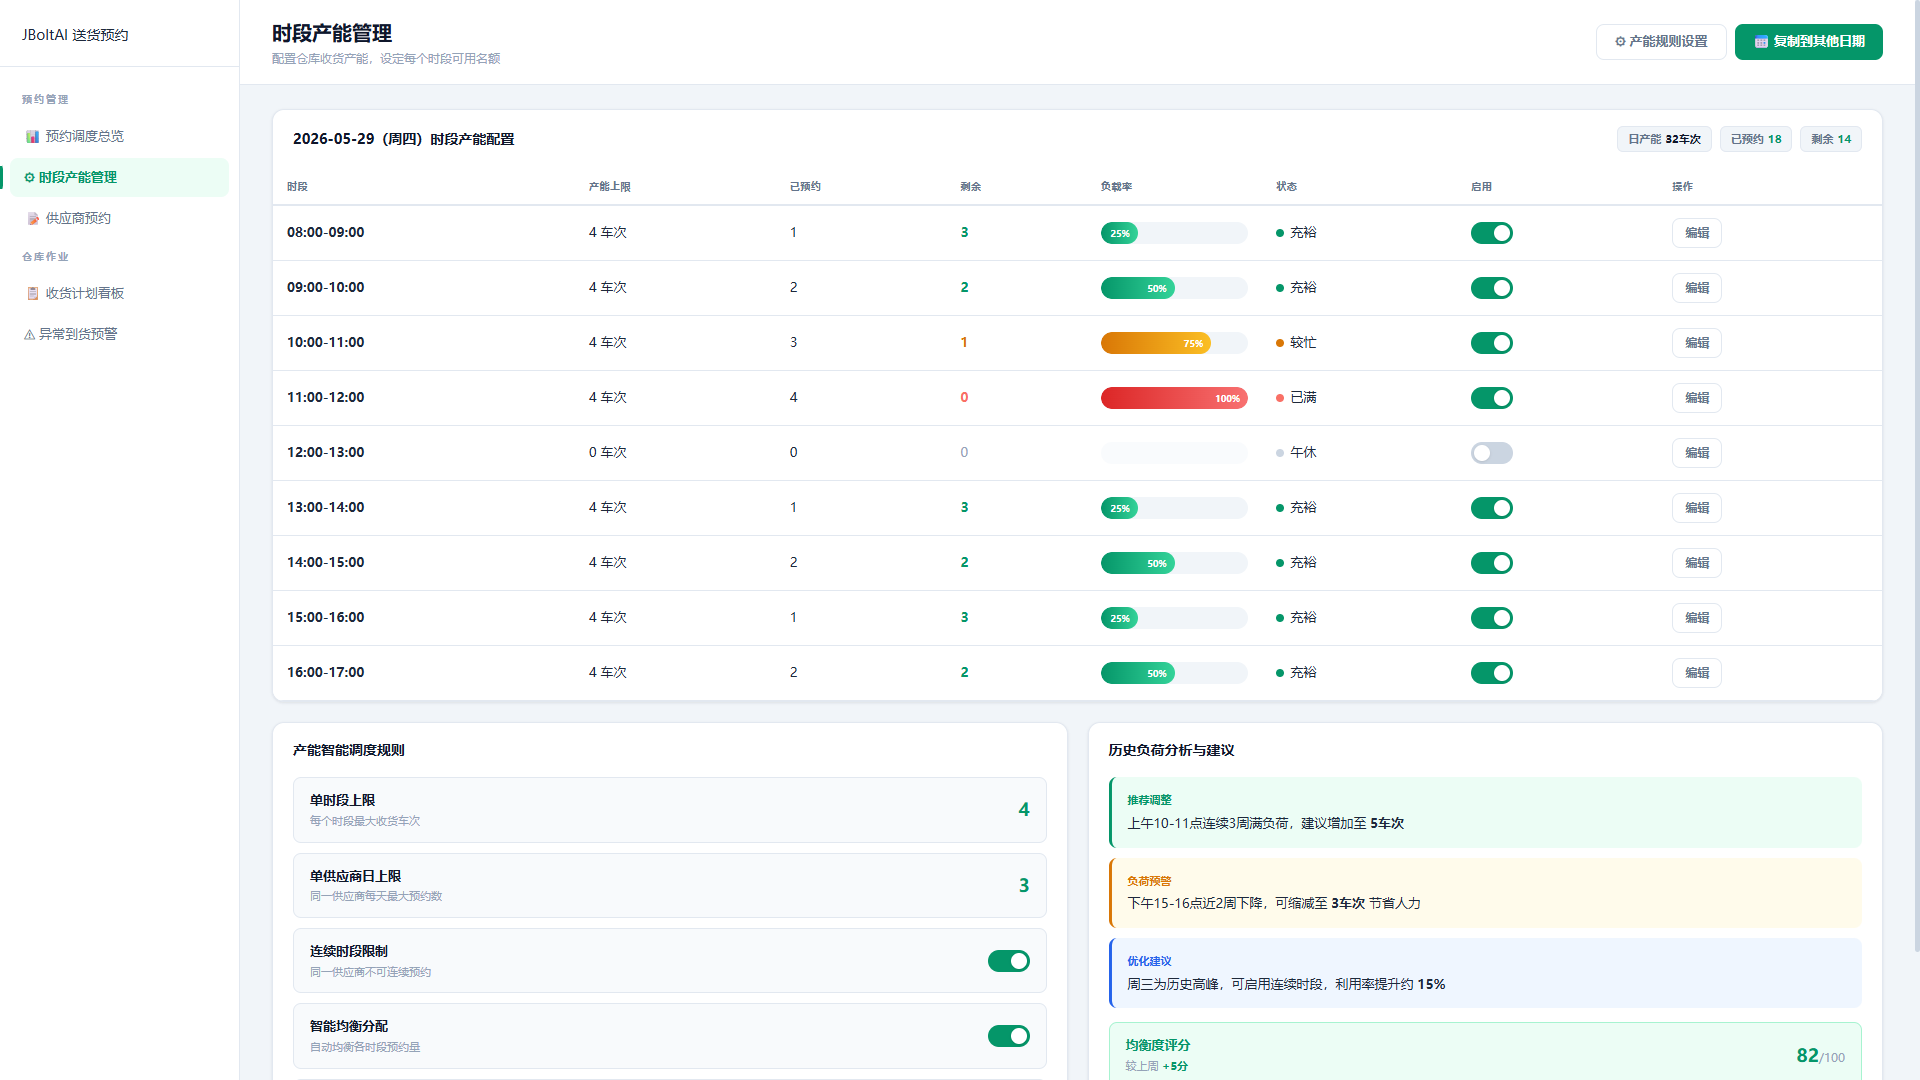Click the 时段产能管理 gear icon in the sidebar
Screen dimensions: 1920x1080
click(29, 177)
